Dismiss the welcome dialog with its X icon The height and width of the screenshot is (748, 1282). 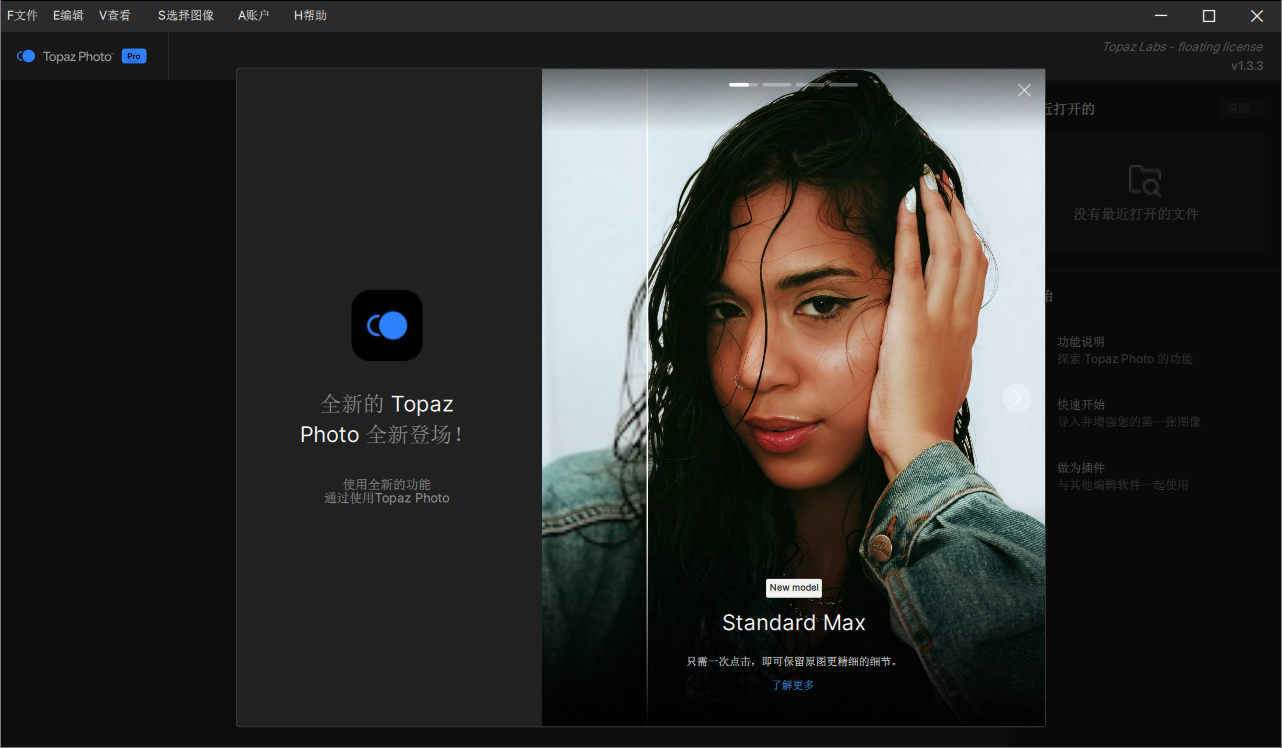[1024, 90]
